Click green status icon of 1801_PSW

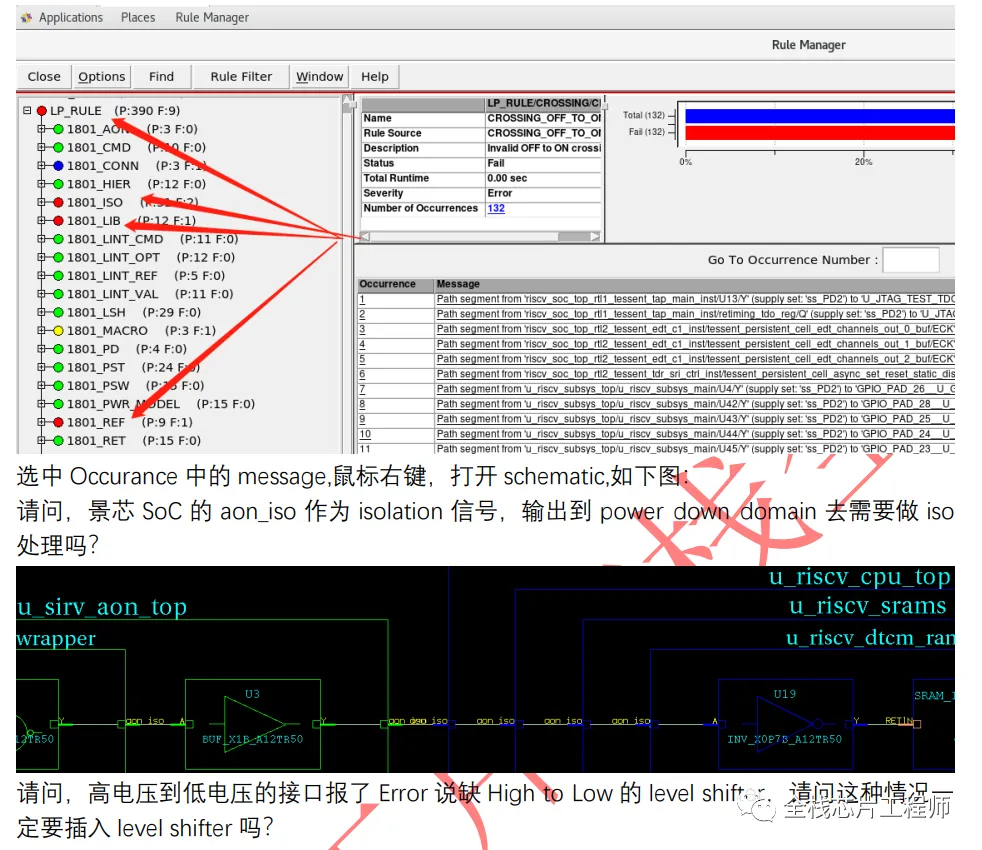[x=58, y=386]
